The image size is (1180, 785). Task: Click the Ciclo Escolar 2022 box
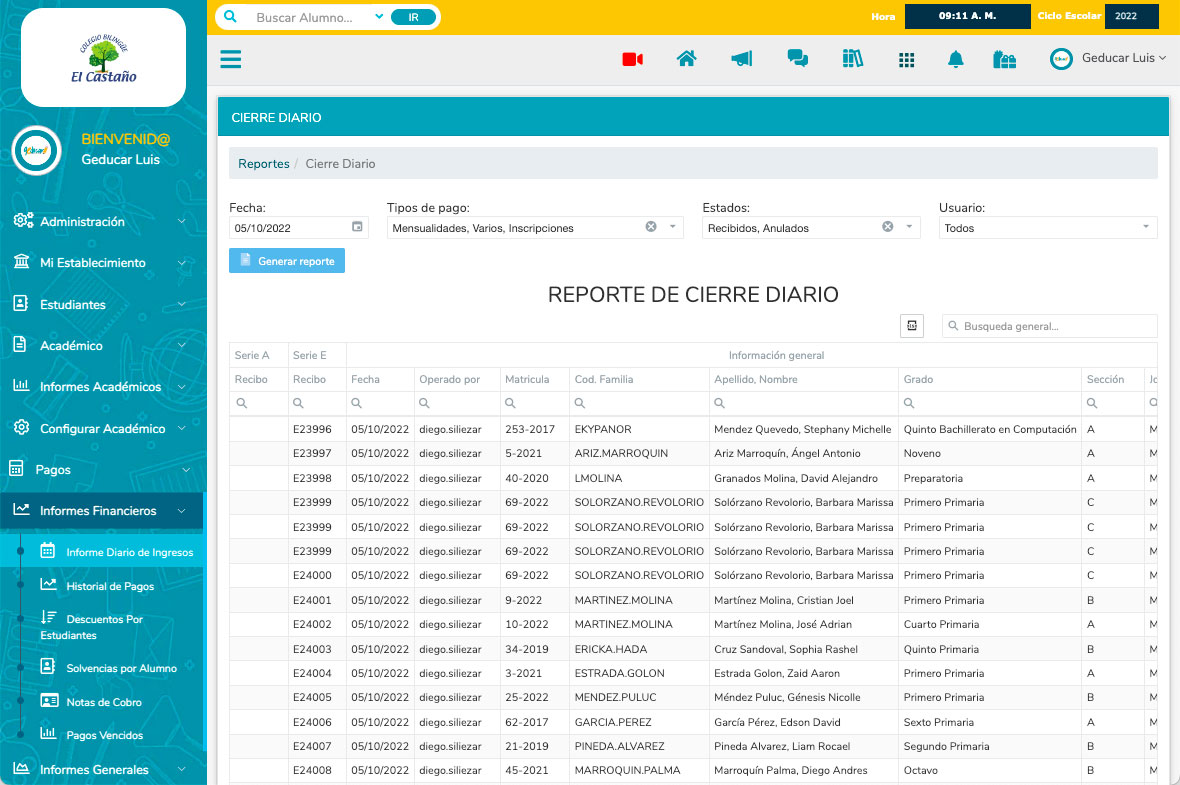coord(1132,16)
